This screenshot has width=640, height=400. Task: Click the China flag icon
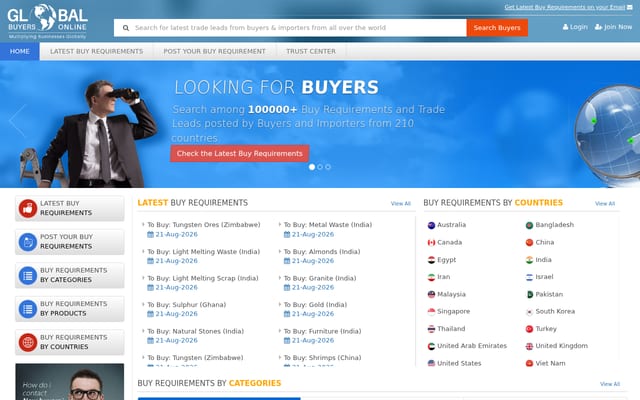pyautogui.click(x=529, y=242)
